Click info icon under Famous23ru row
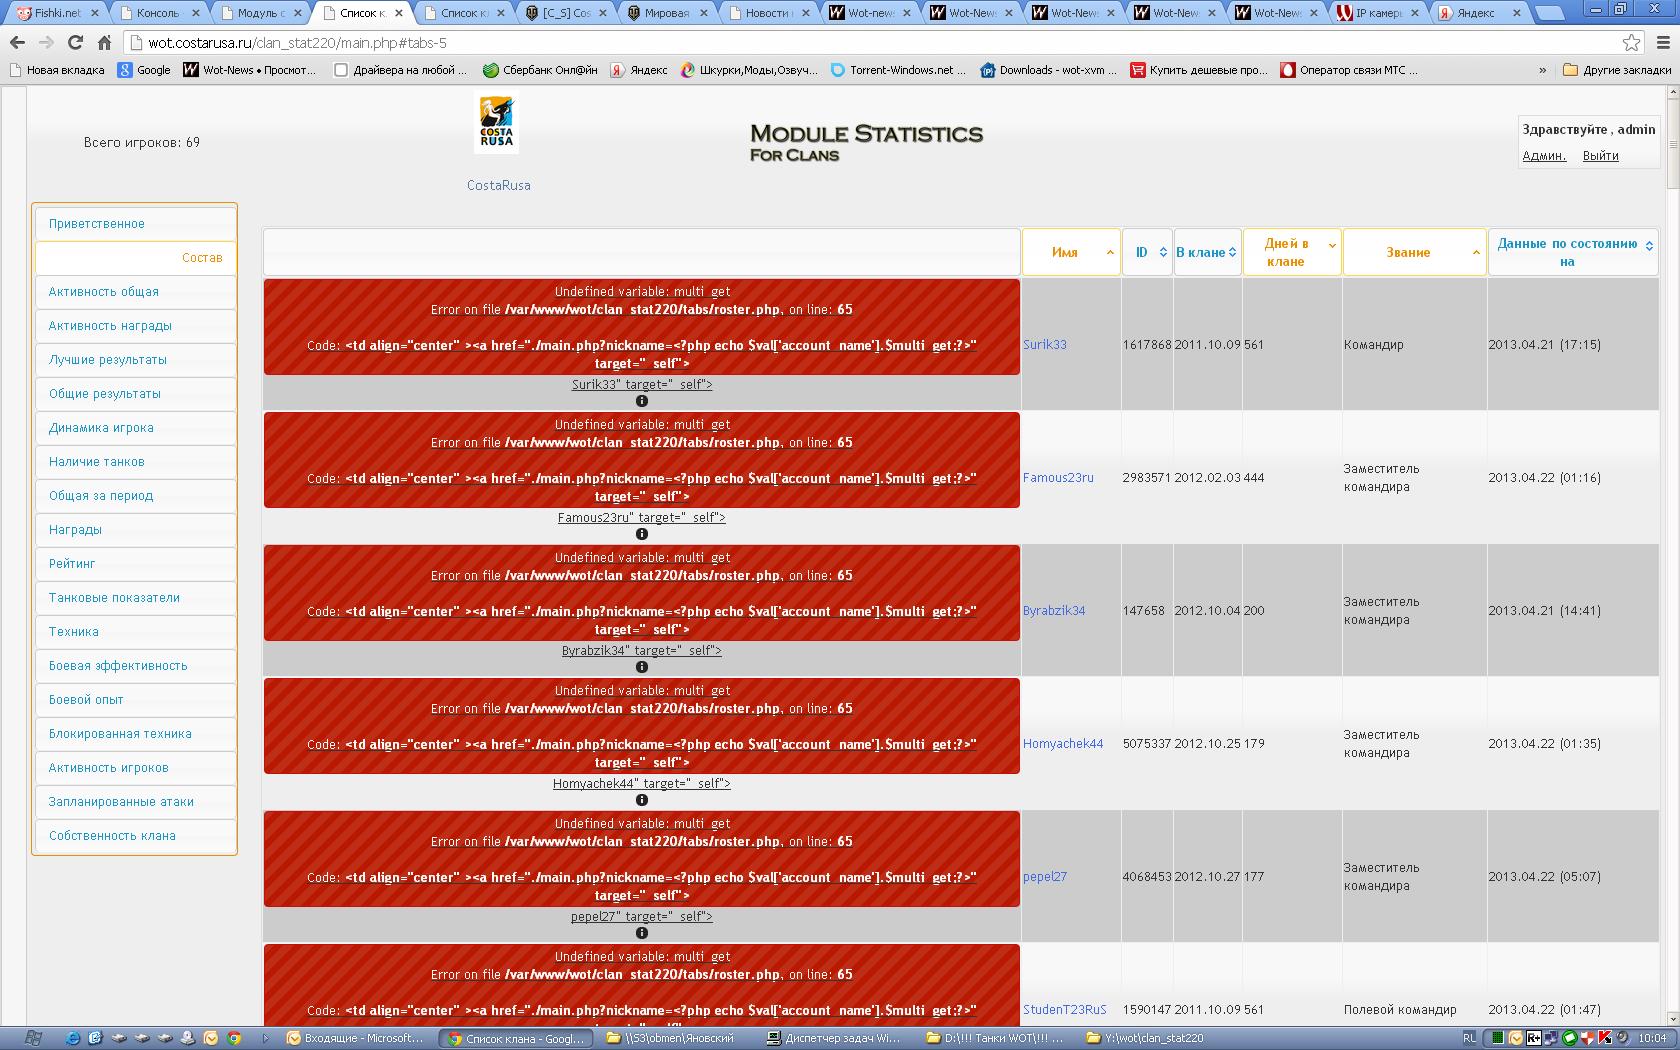This screenshot has height=1050, width=1680. point(642,534)
